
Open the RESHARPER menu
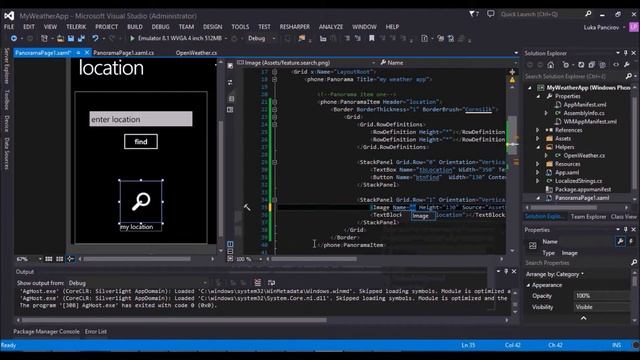pos(294,27)
